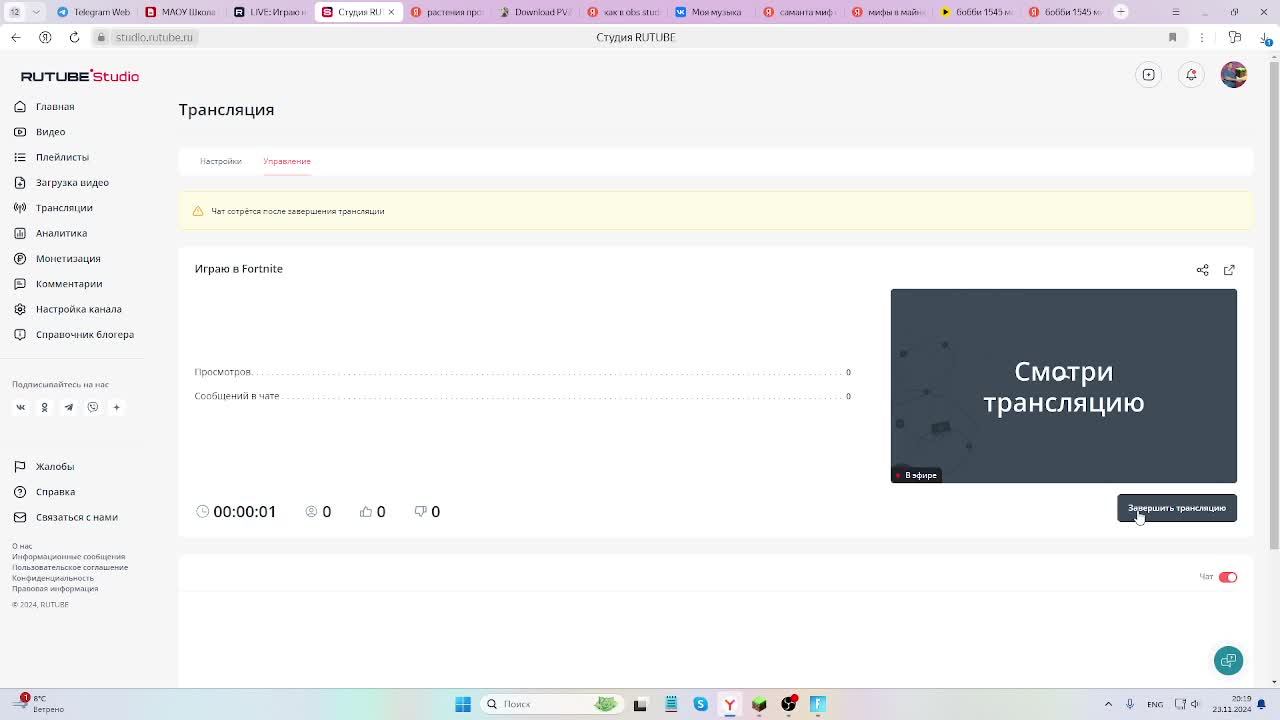Open the Windows Start menu
1280x720 pixels.
[x=463, y=704]
